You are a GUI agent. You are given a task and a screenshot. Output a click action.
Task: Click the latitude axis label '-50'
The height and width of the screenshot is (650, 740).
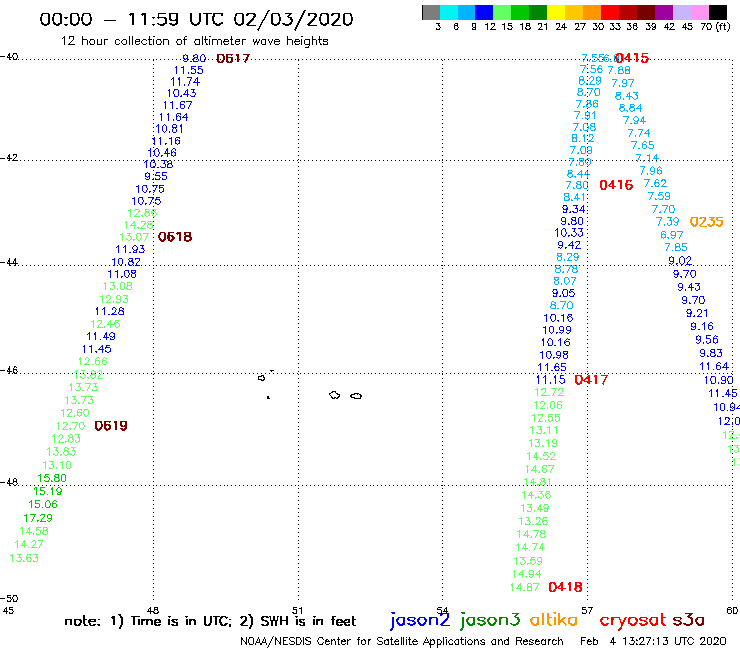pos(9,599)
